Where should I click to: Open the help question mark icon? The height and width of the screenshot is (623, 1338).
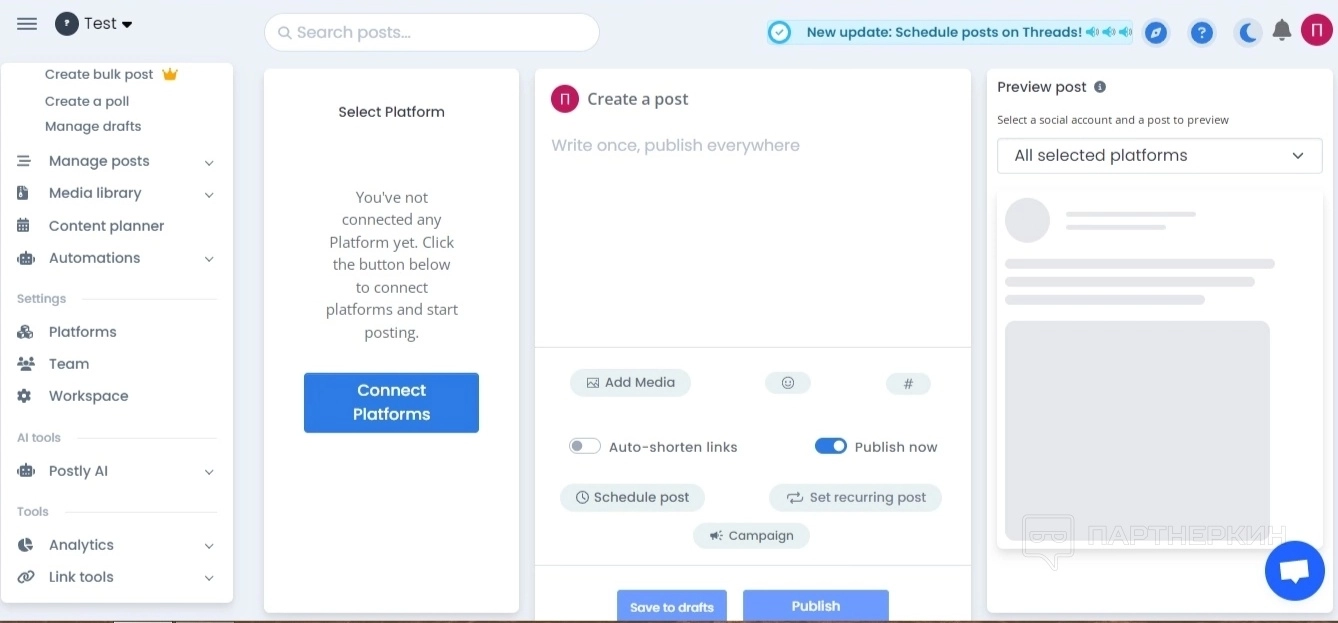[x=1202, y=33]
